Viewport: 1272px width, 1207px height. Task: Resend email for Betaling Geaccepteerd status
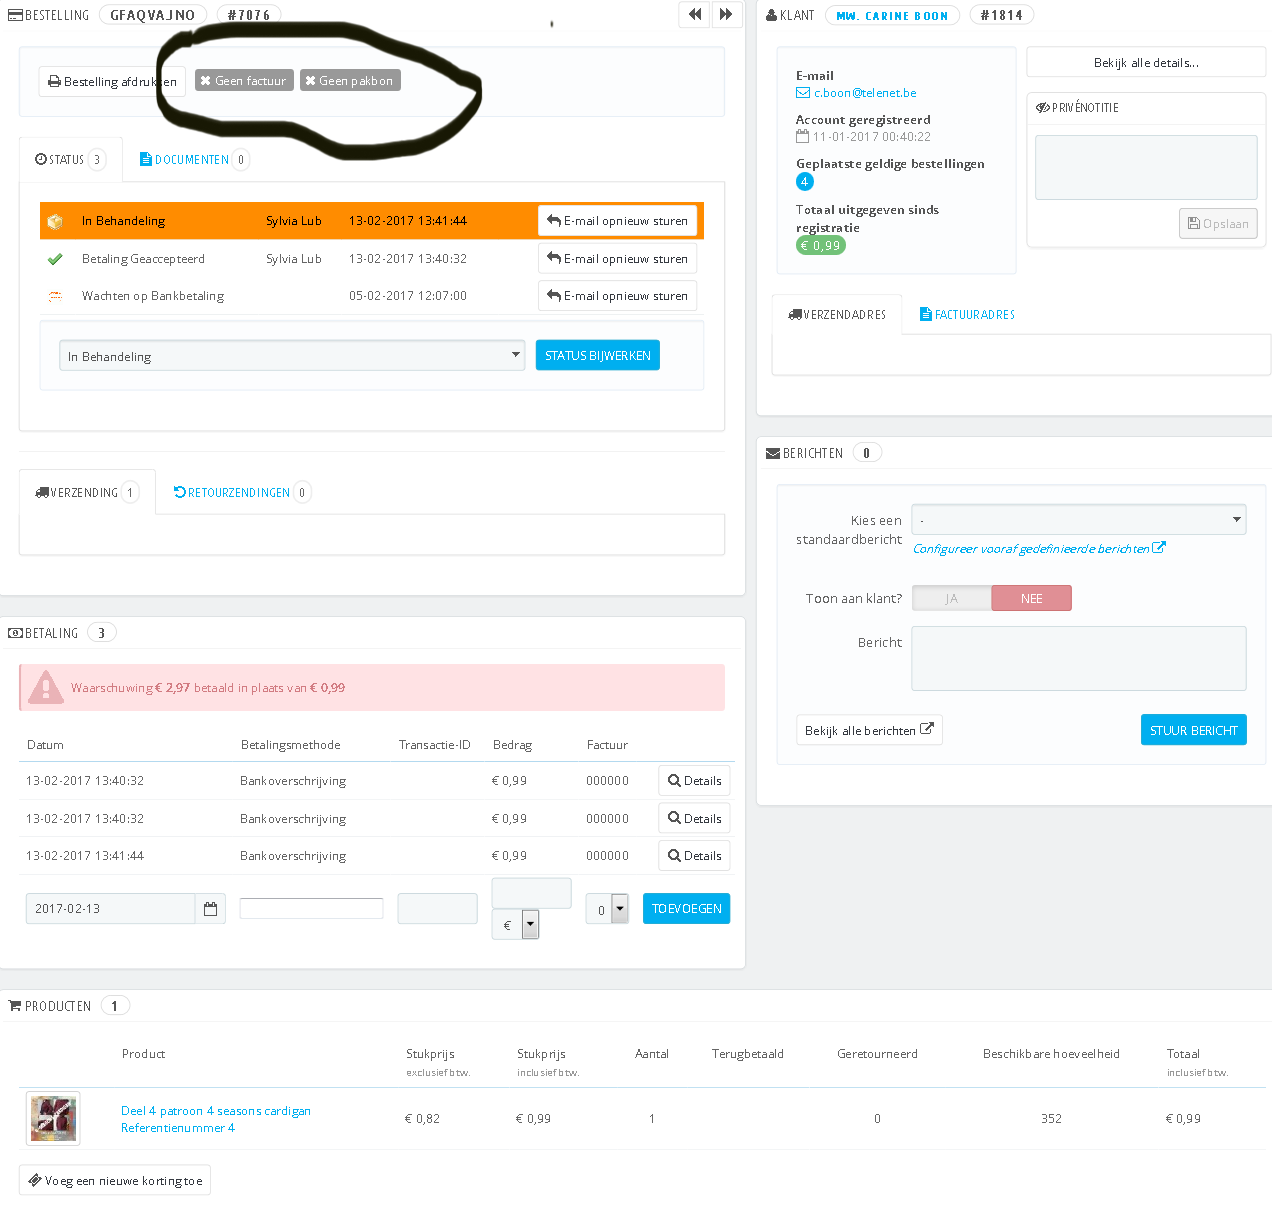coord(617,258)
